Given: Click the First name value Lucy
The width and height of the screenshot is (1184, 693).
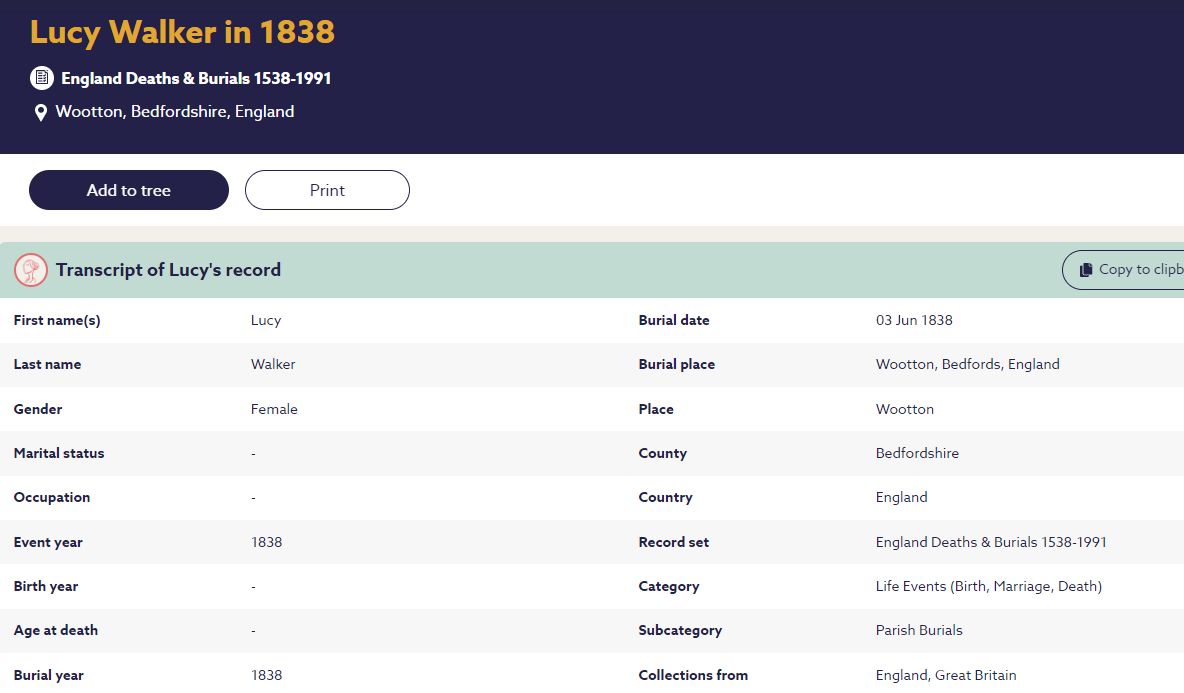Looking at the screenshot, I should tap(266, 321).
